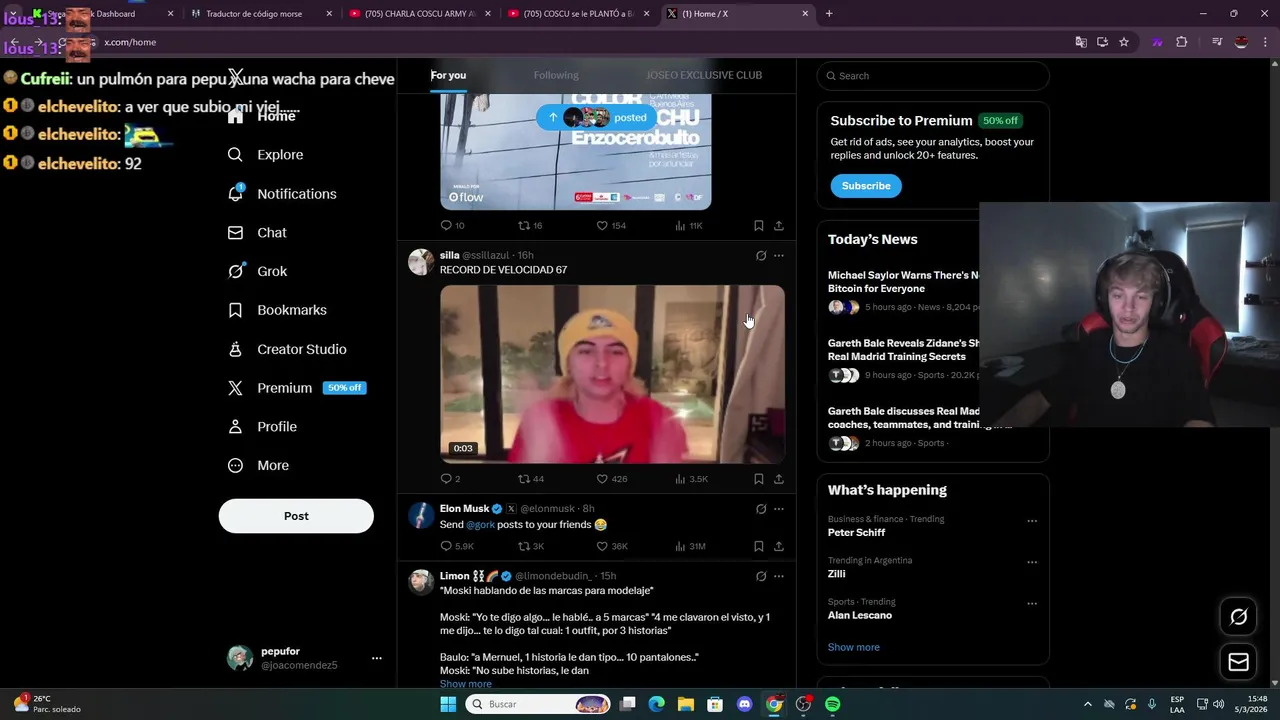1280x720 pixels.
Task: Open floating messages envelope button
Action: [1238, 662]
